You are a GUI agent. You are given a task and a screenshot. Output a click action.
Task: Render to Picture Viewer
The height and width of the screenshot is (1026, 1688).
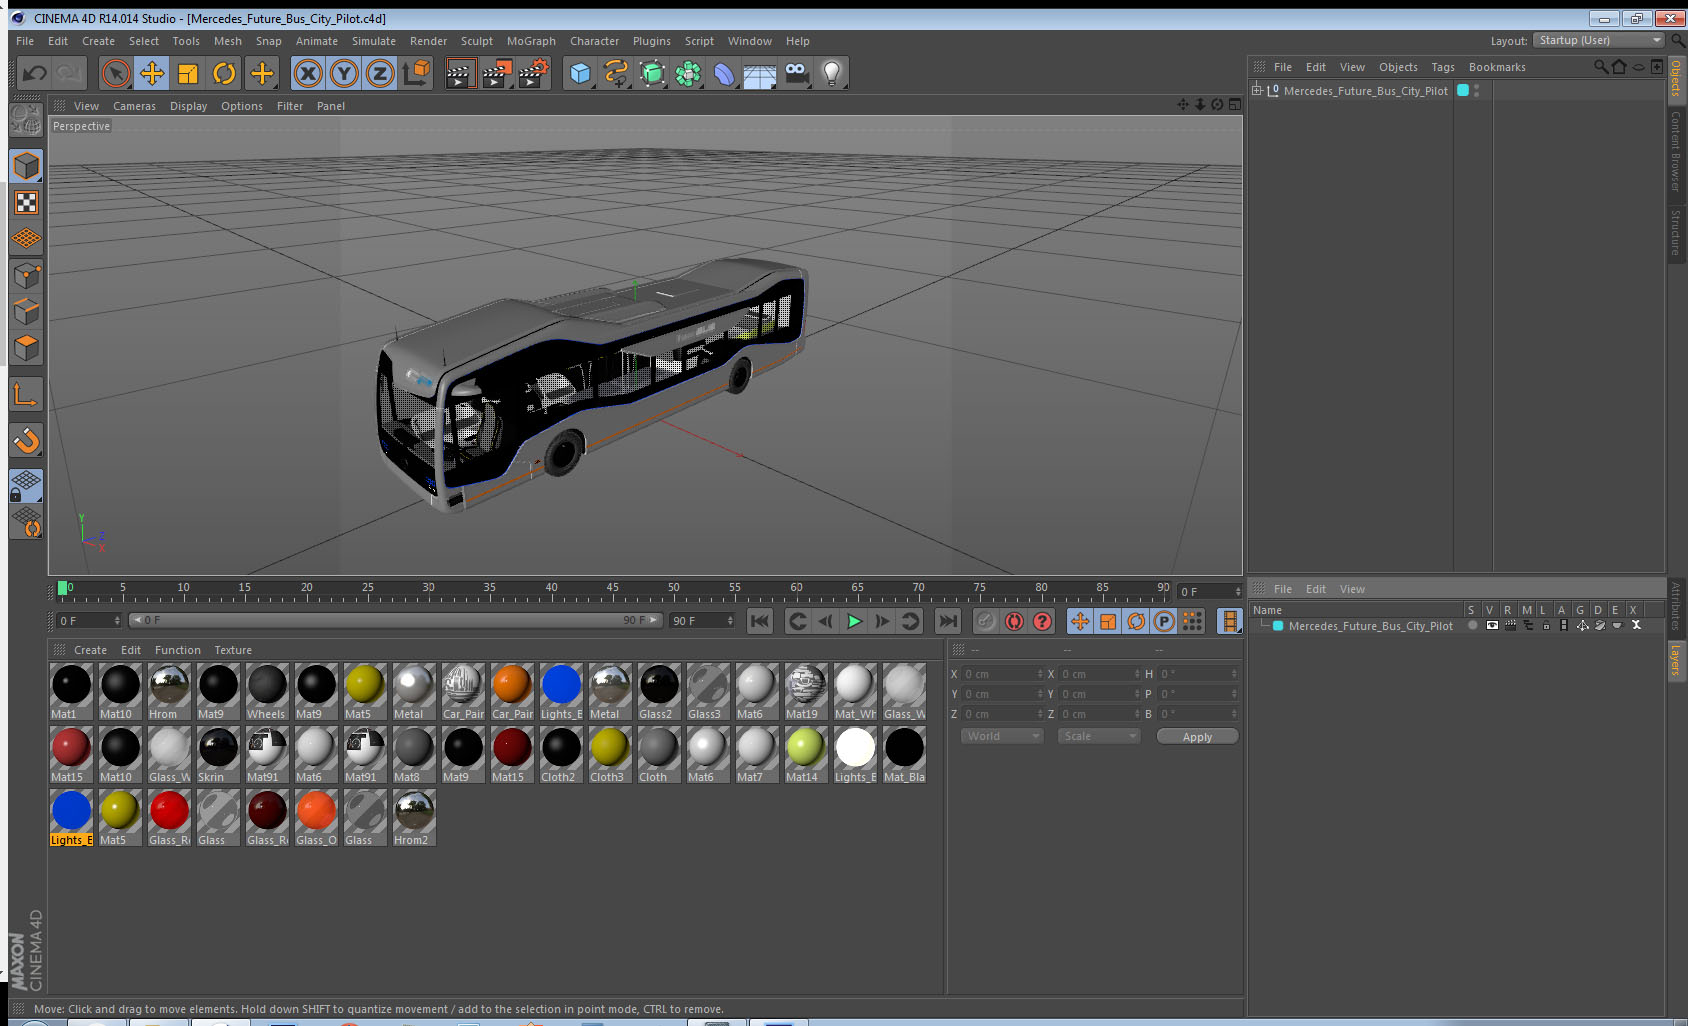click(497, 73)
